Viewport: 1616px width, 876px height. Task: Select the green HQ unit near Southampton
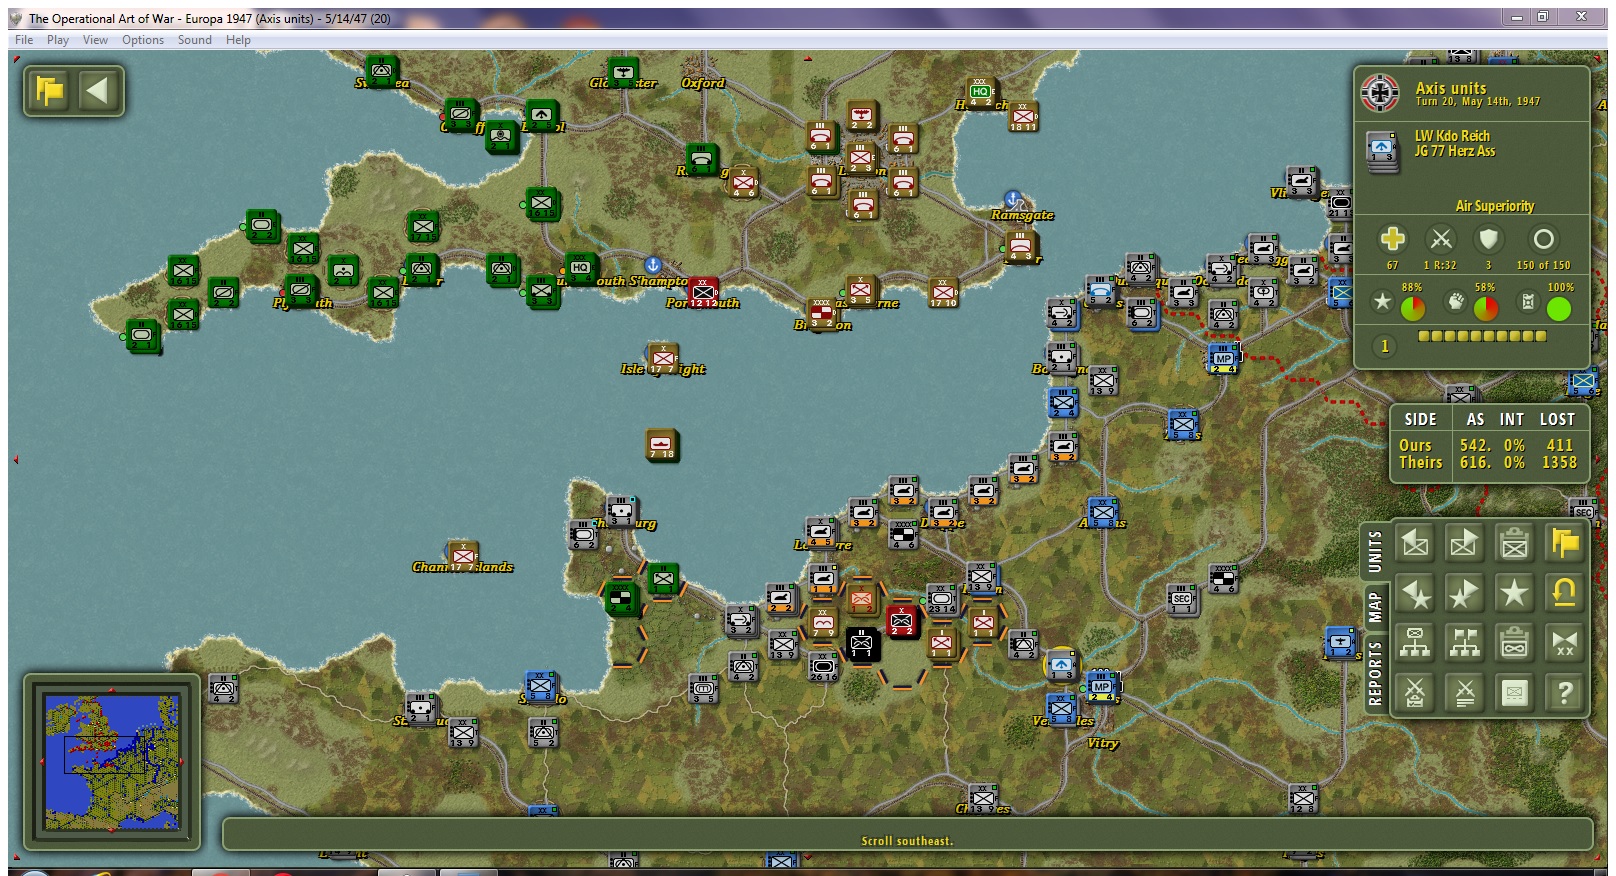pos(581,269)
